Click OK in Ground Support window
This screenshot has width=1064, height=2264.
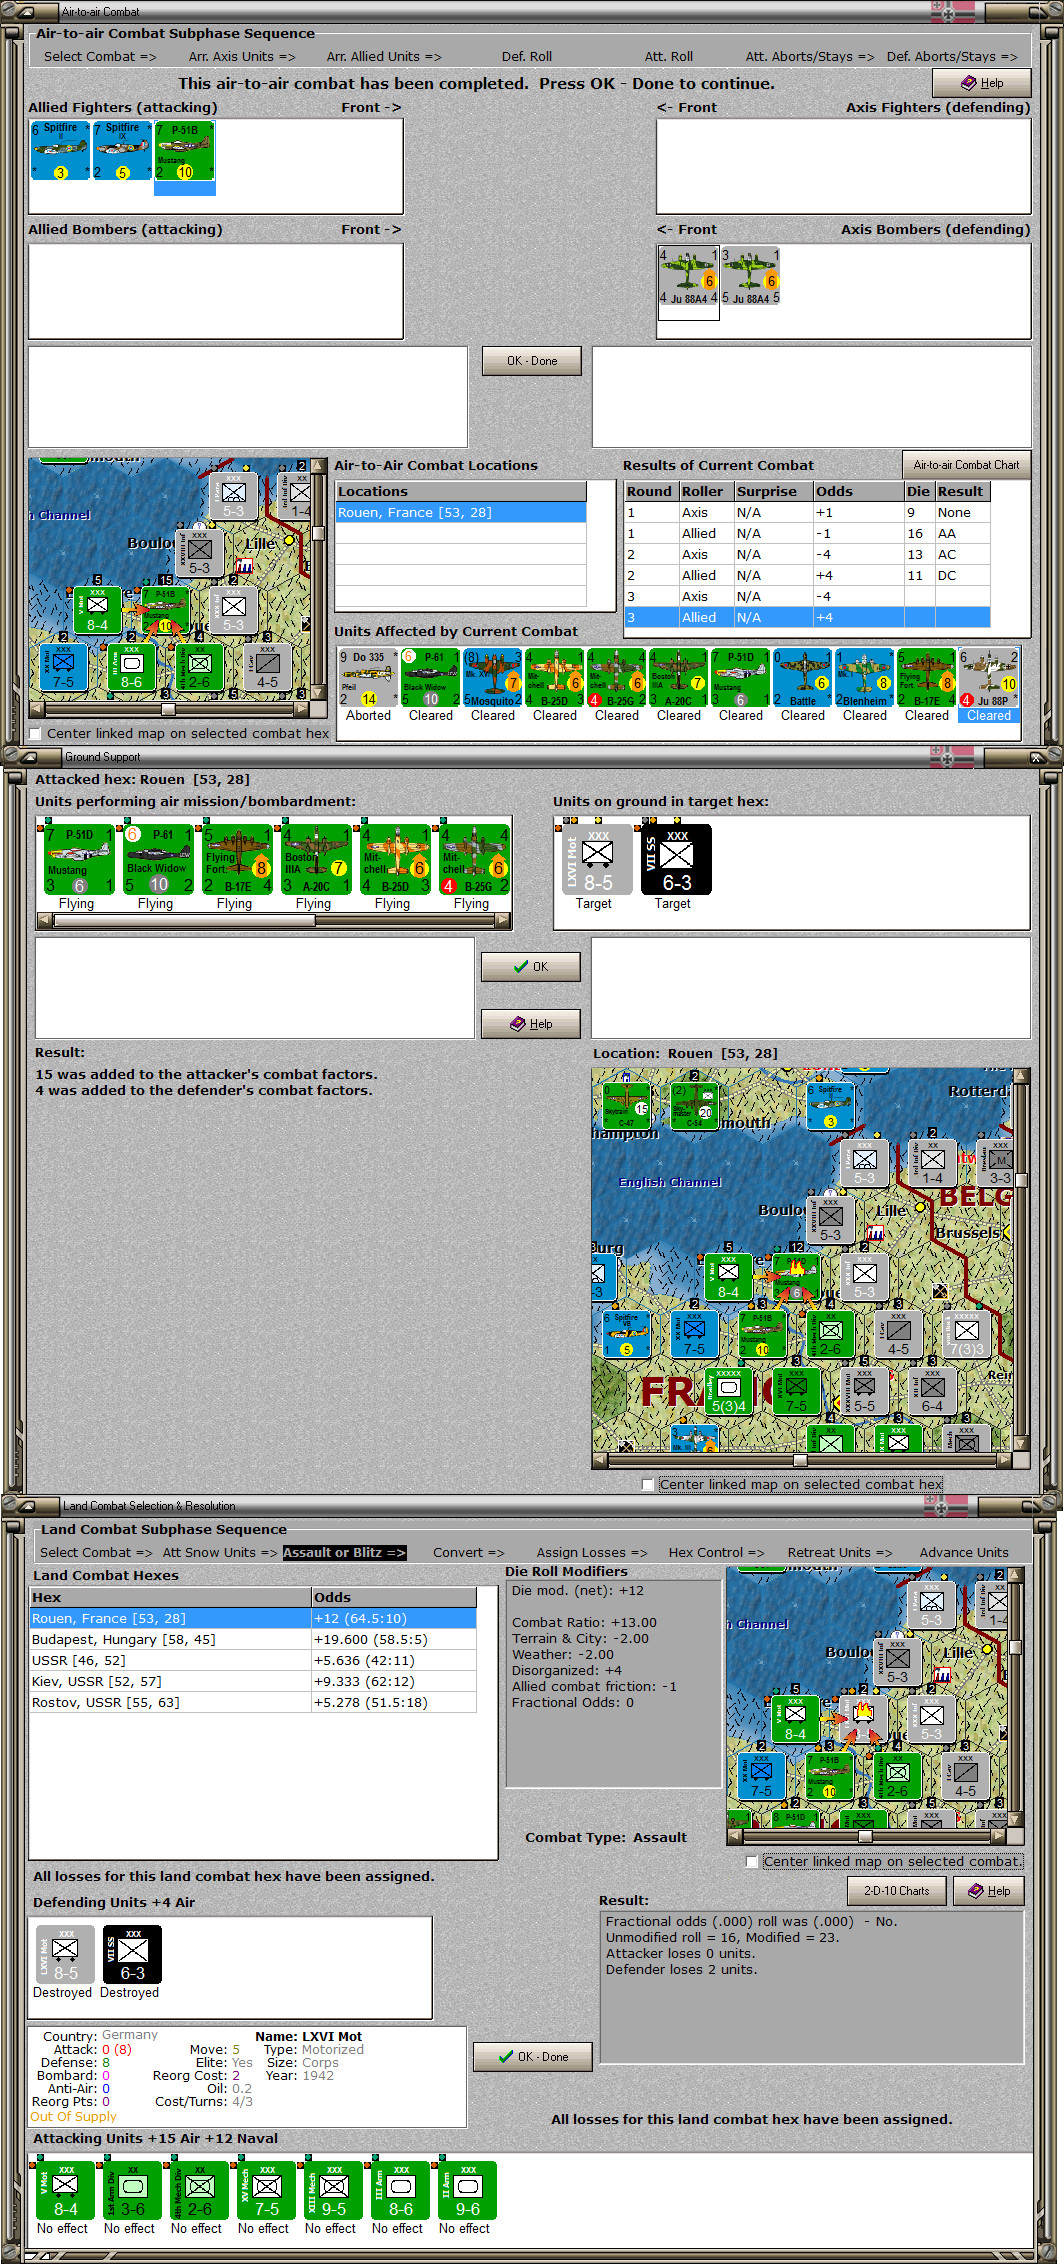530,967
